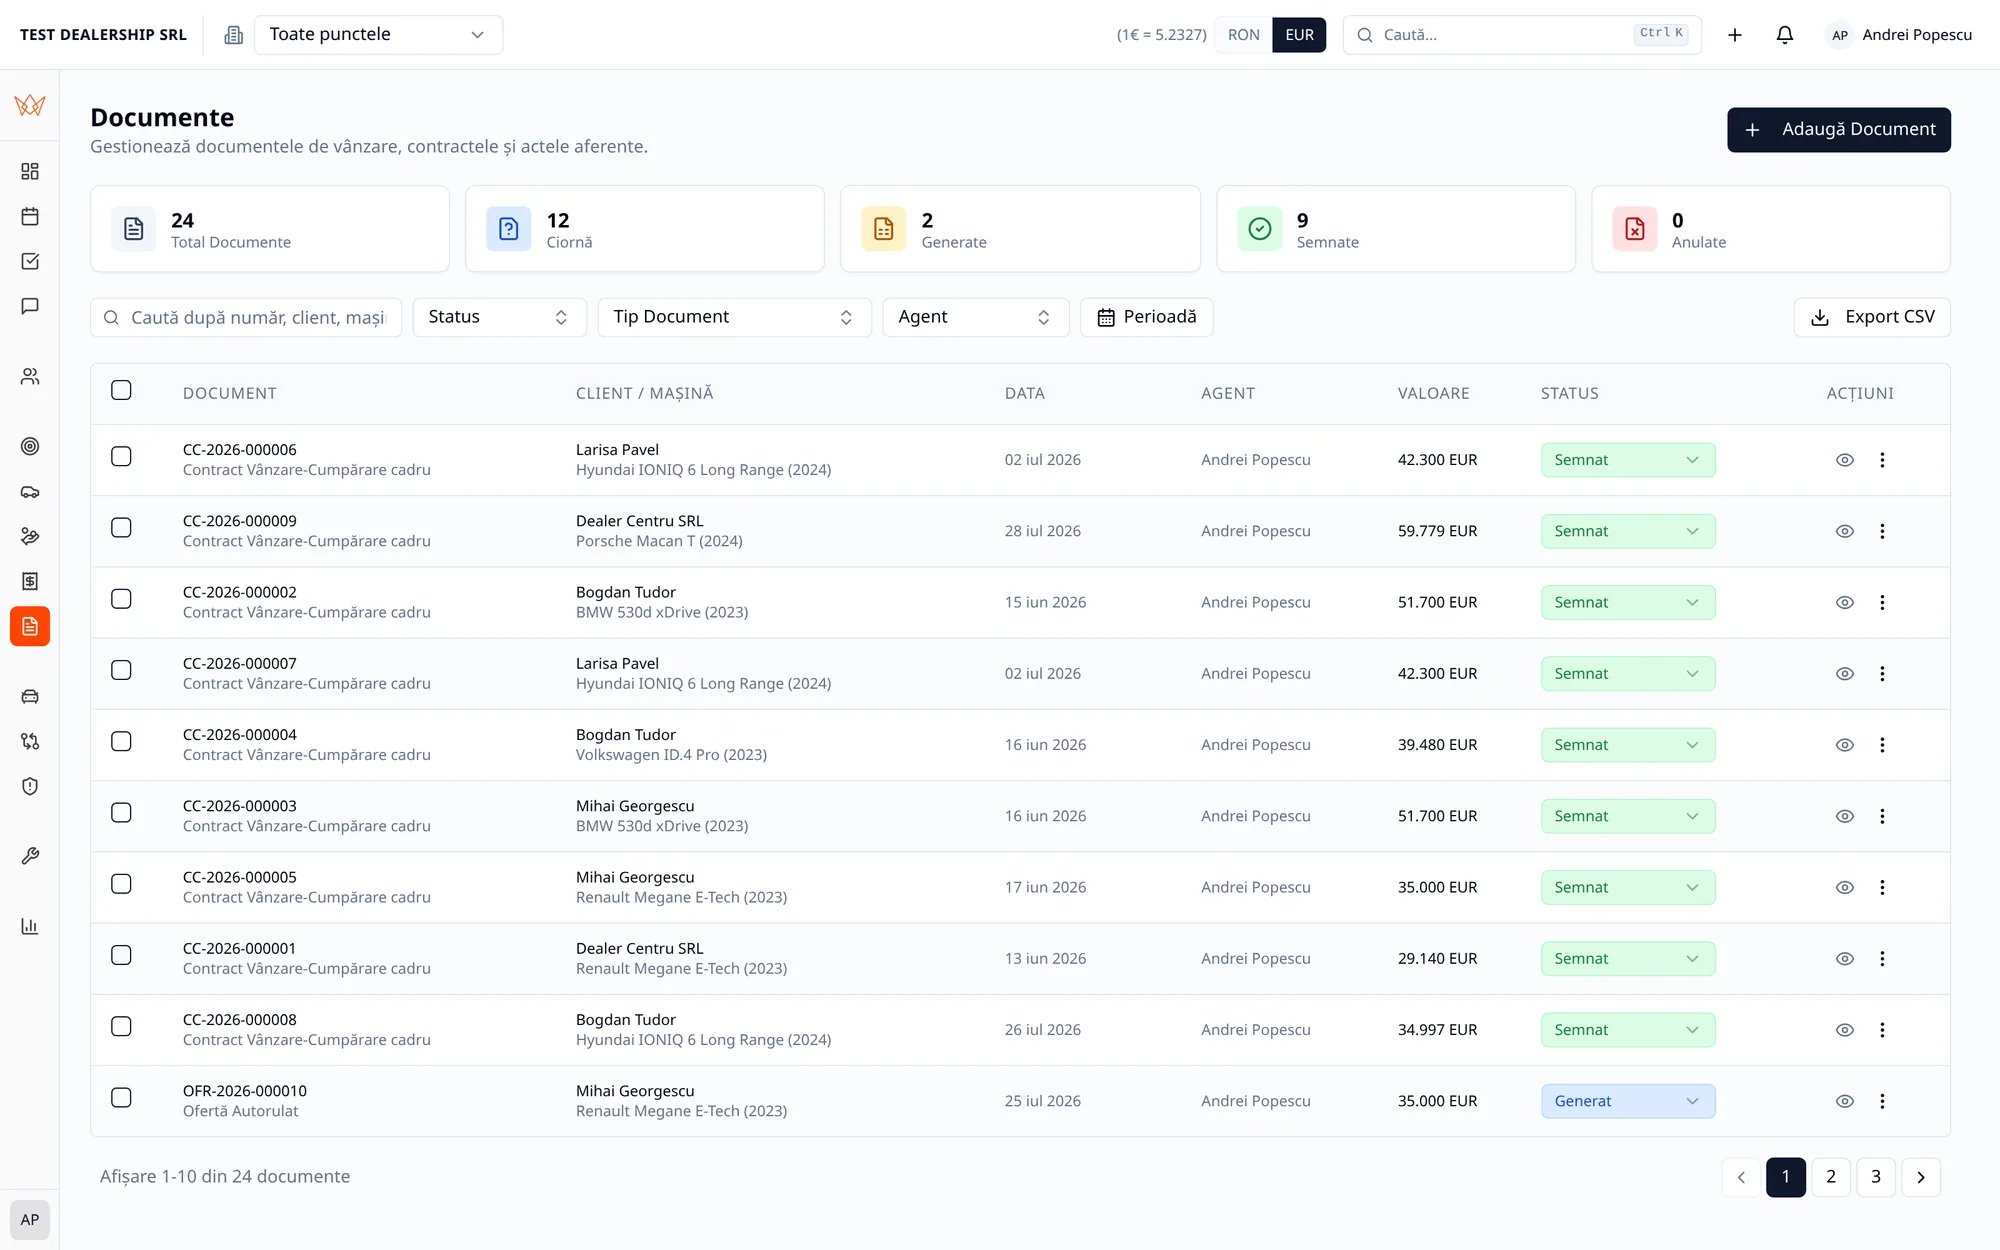
Task: Tick the checkbox for CC-2026-000009
Action: 121,527
